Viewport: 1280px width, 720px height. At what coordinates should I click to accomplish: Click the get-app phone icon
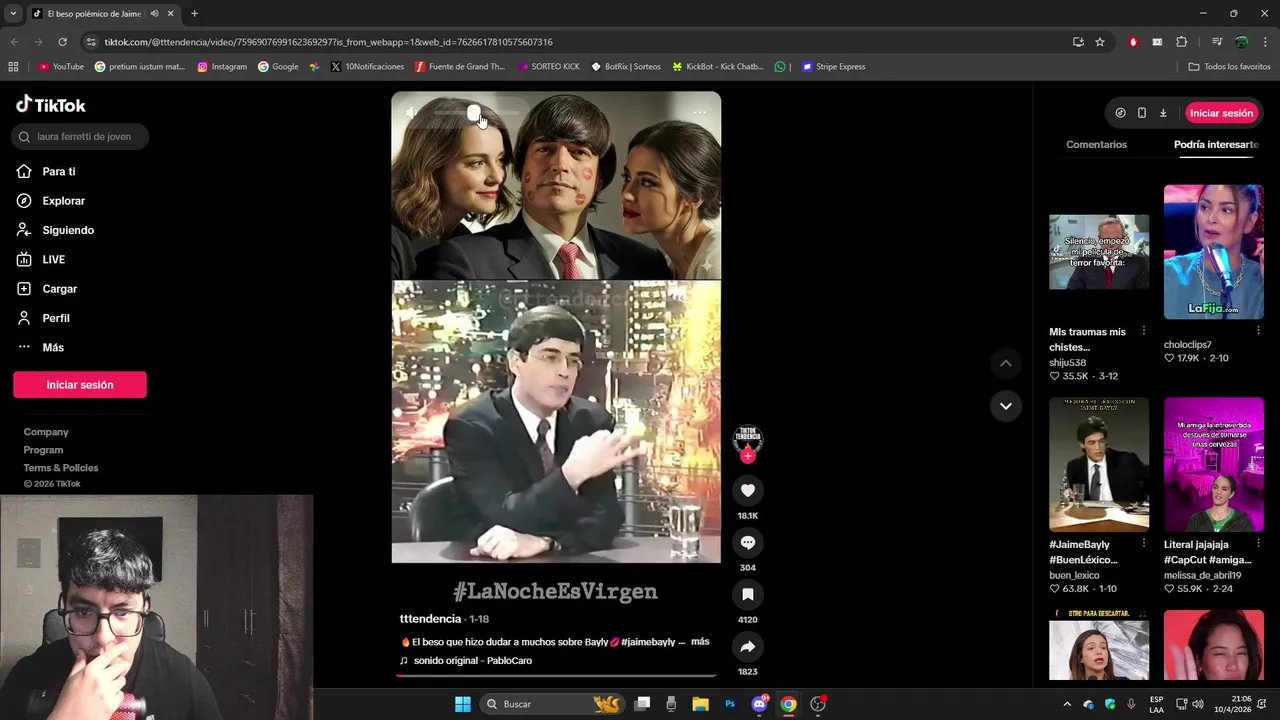click(x=1142, y=113)
